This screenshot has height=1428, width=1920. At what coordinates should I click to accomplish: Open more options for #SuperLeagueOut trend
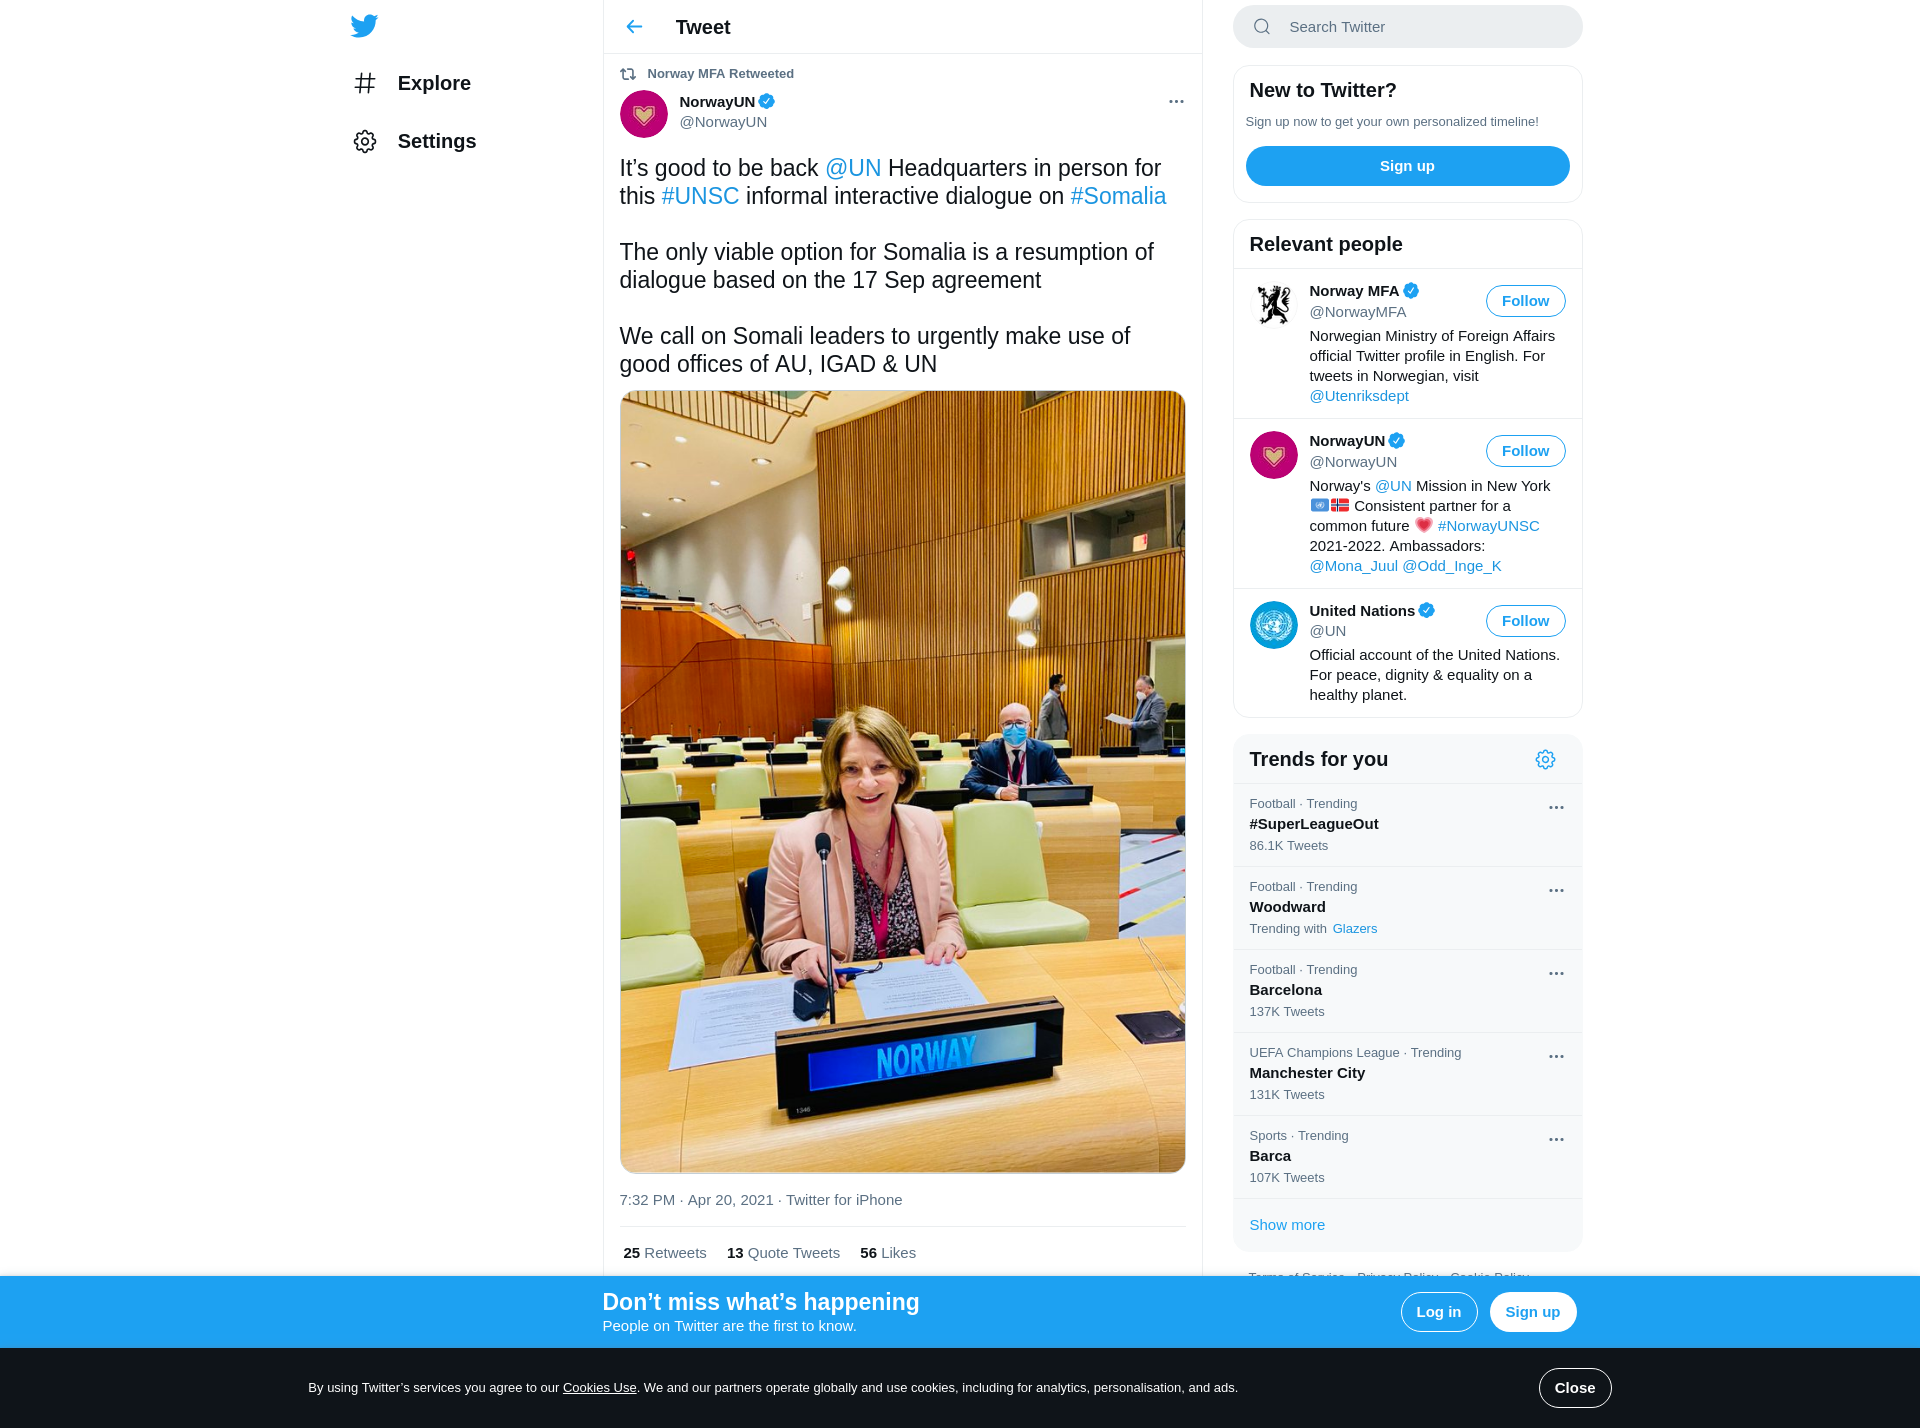coord(1556,808)
